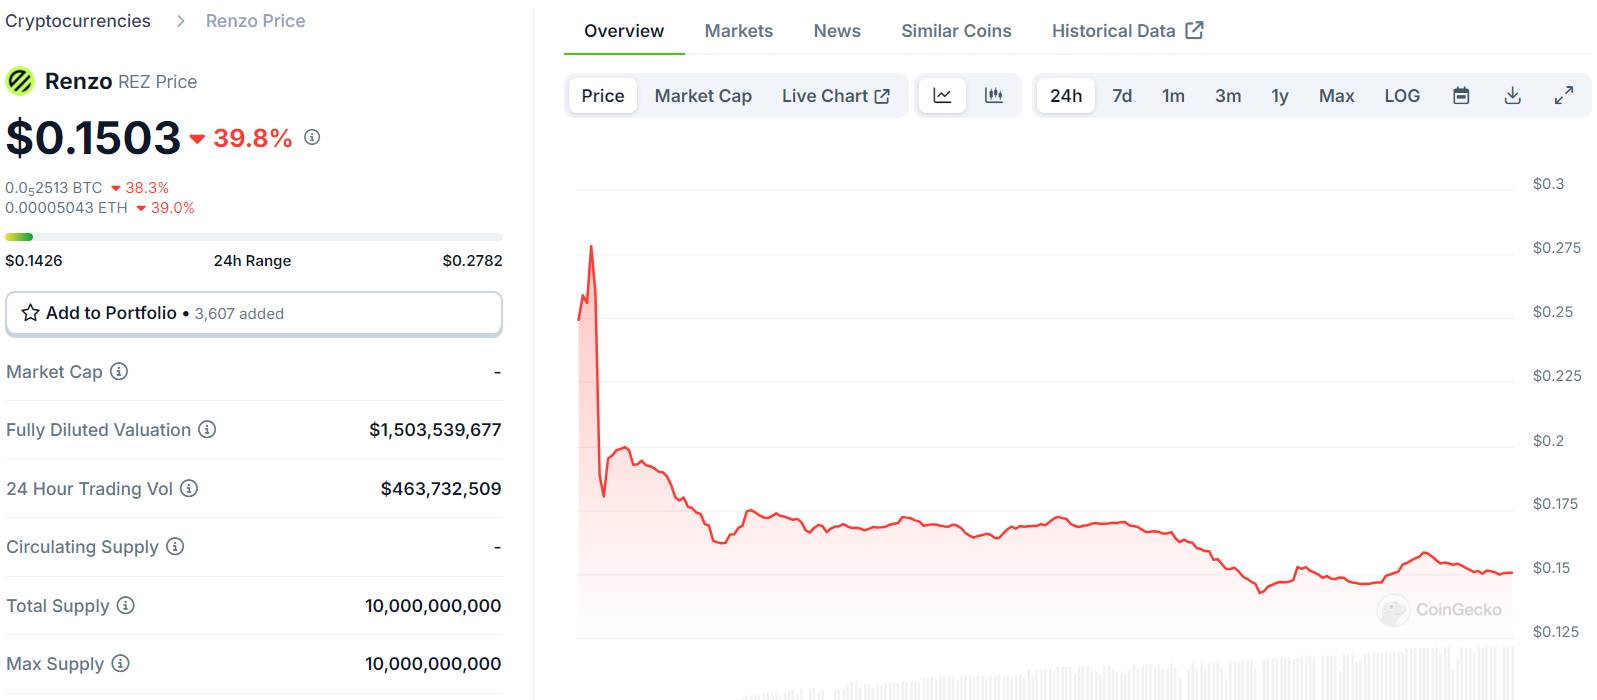Click info icon beside 24 Hour Trading Vol
The width and height of the screenshot is (1597, 700).
[189, 489]
